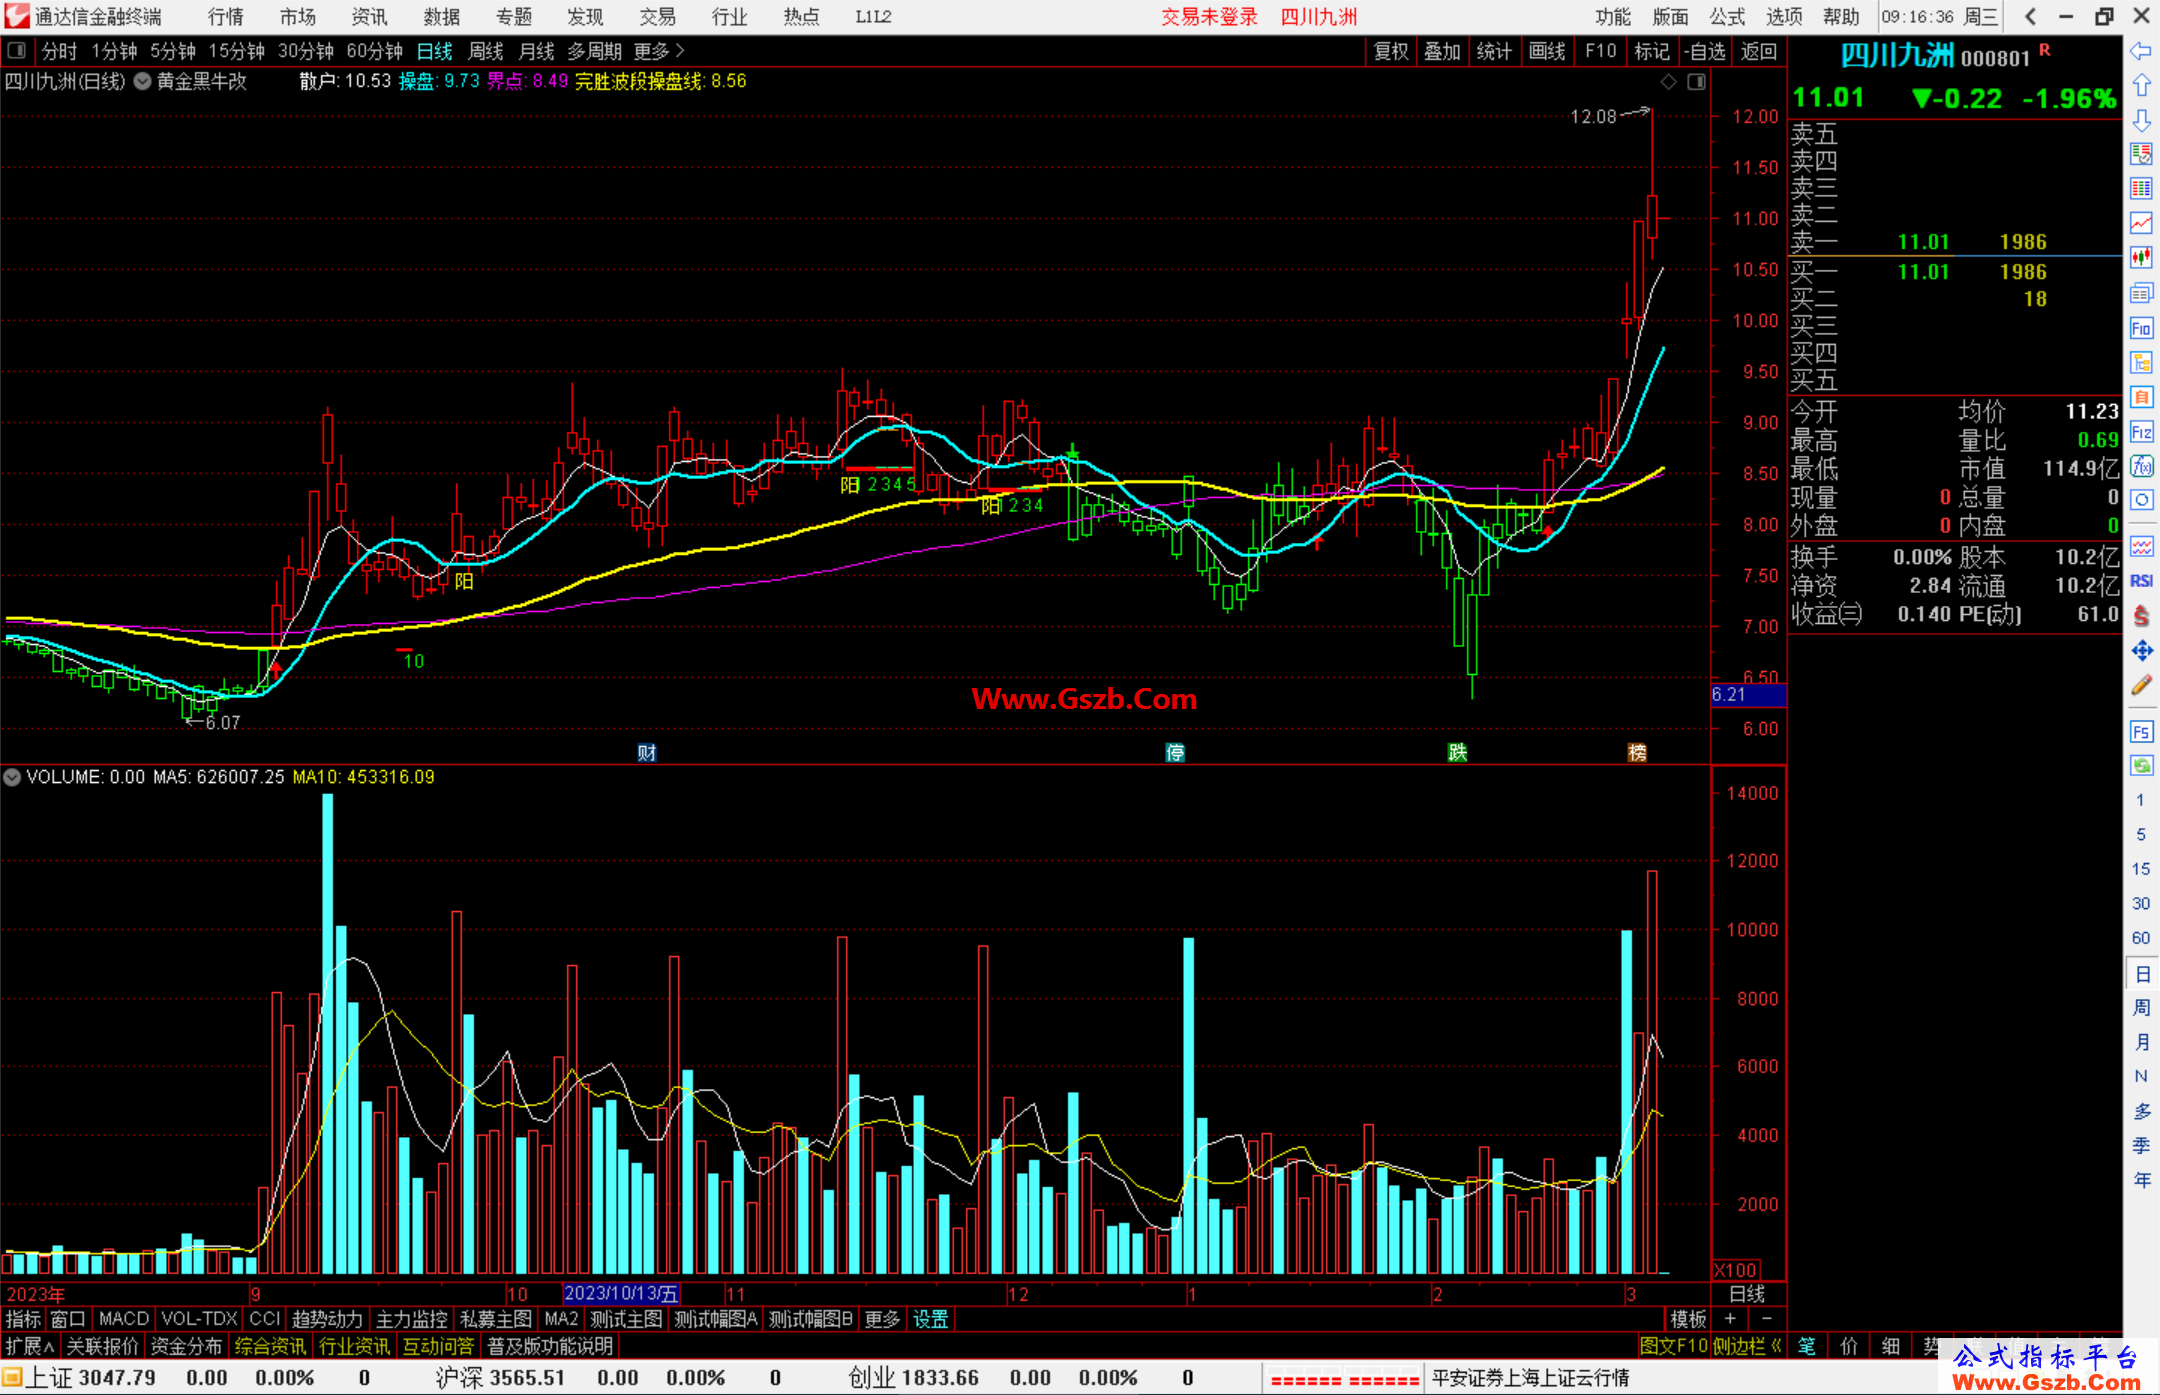Click the 停 marker on the chart timeline

click(1175, 752)
